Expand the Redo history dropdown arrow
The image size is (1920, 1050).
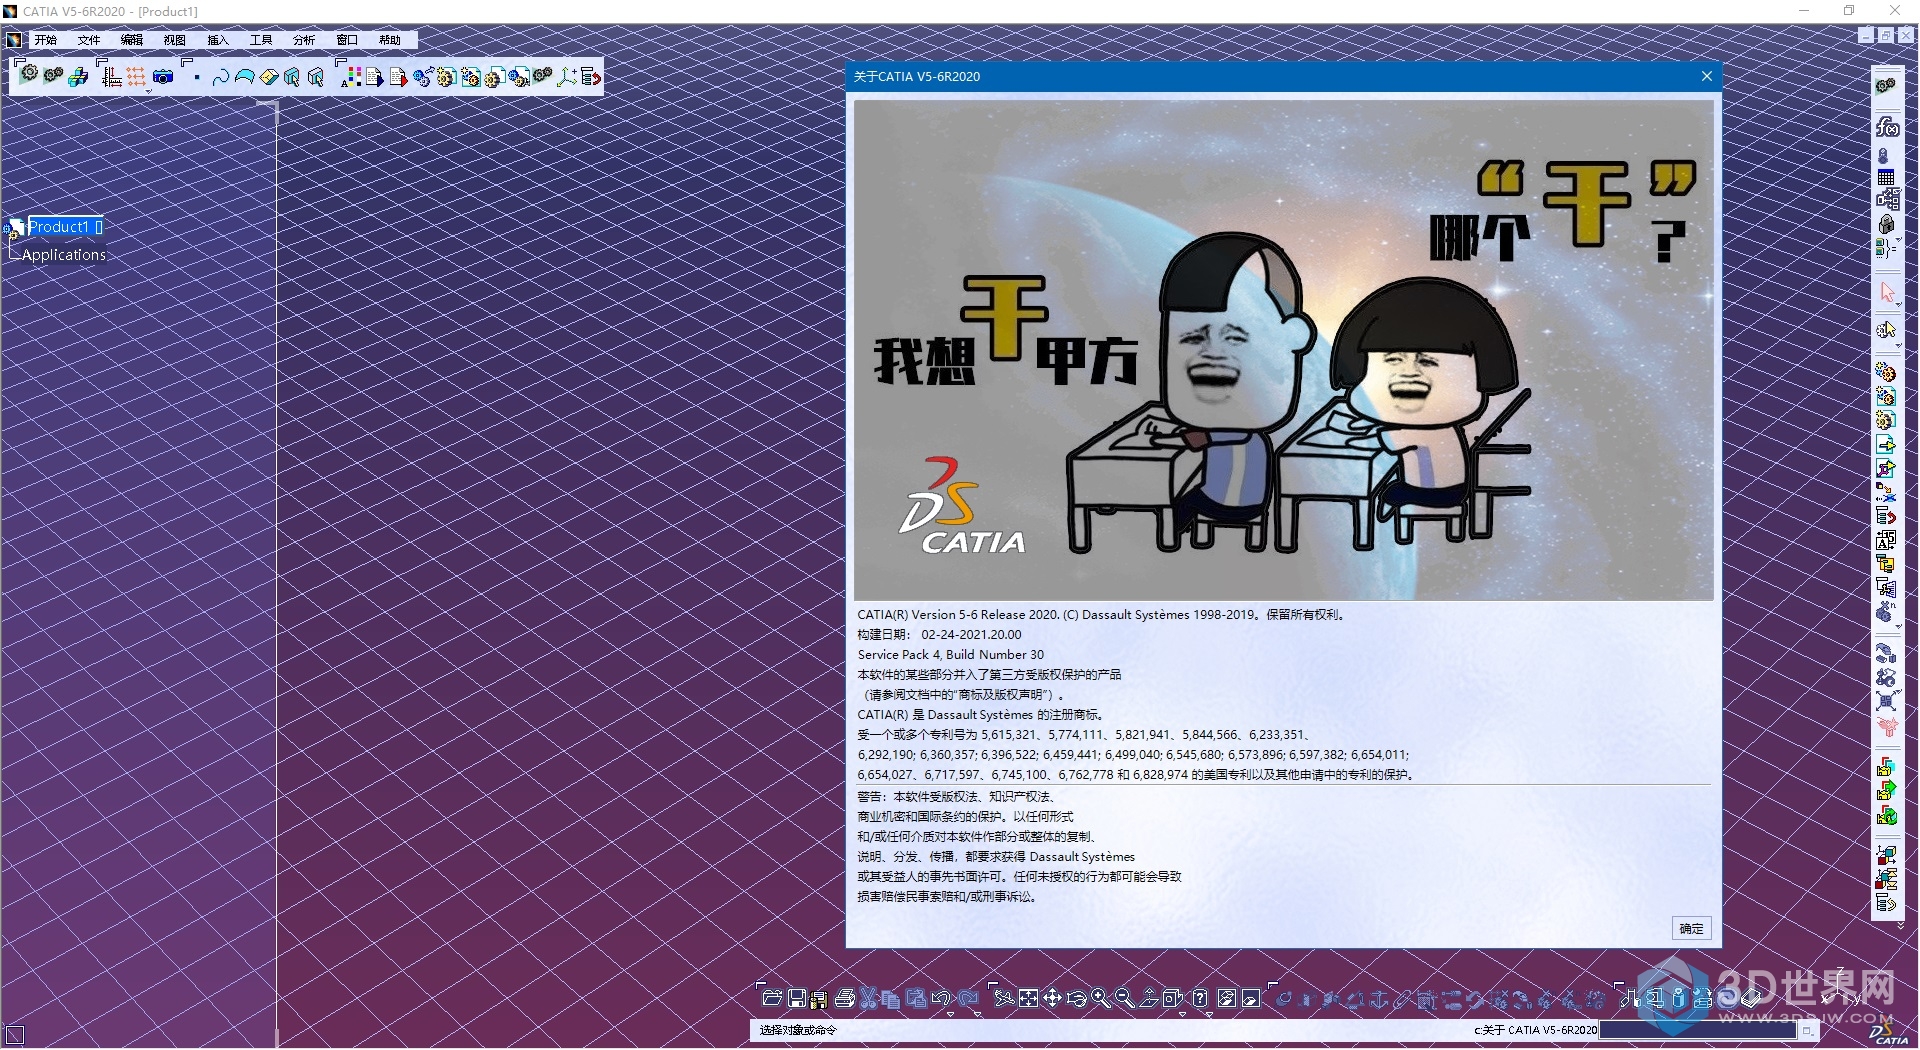point(977,1014)
